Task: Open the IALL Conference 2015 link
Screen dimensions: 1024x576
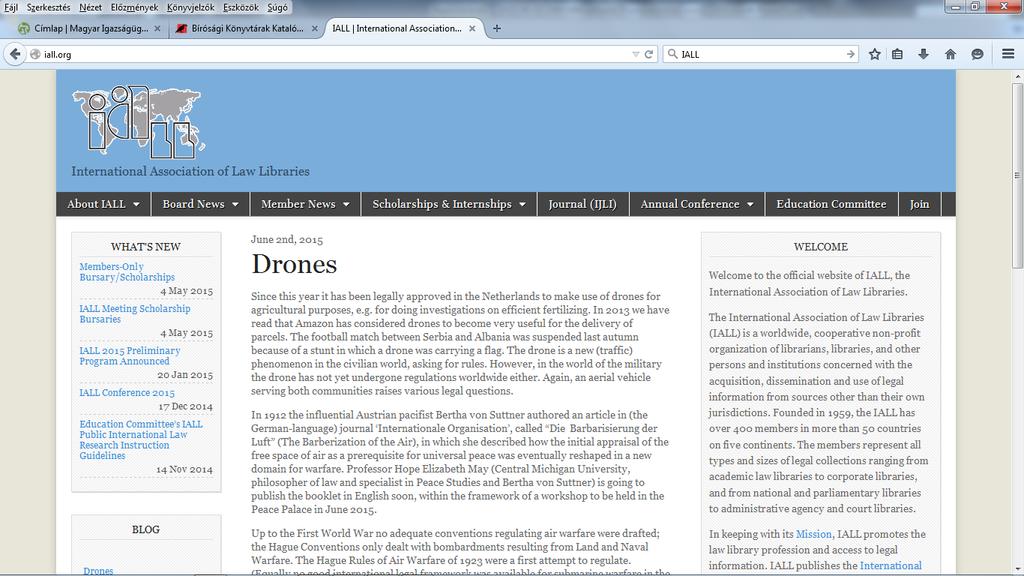Action: click(x=127, y=392)
